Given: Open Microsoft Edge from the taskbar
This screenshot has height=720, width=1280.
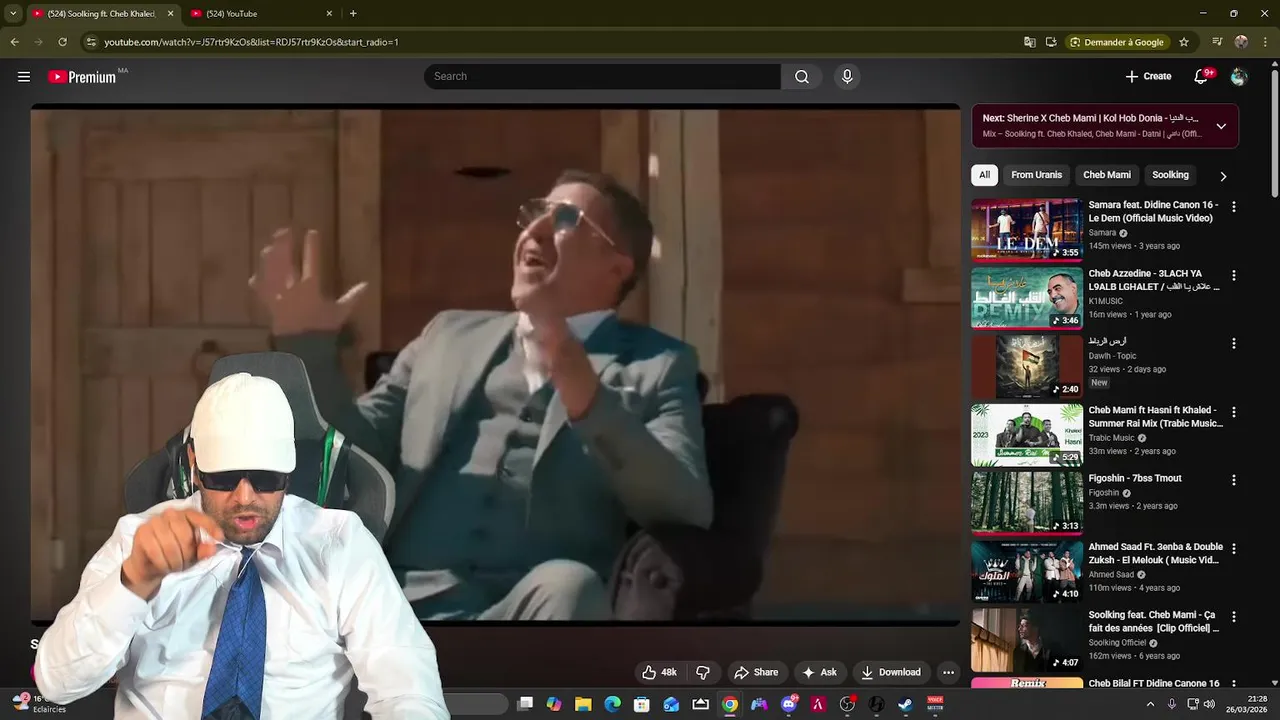Looking at the screenshot, I should click(x=612, y=704).
